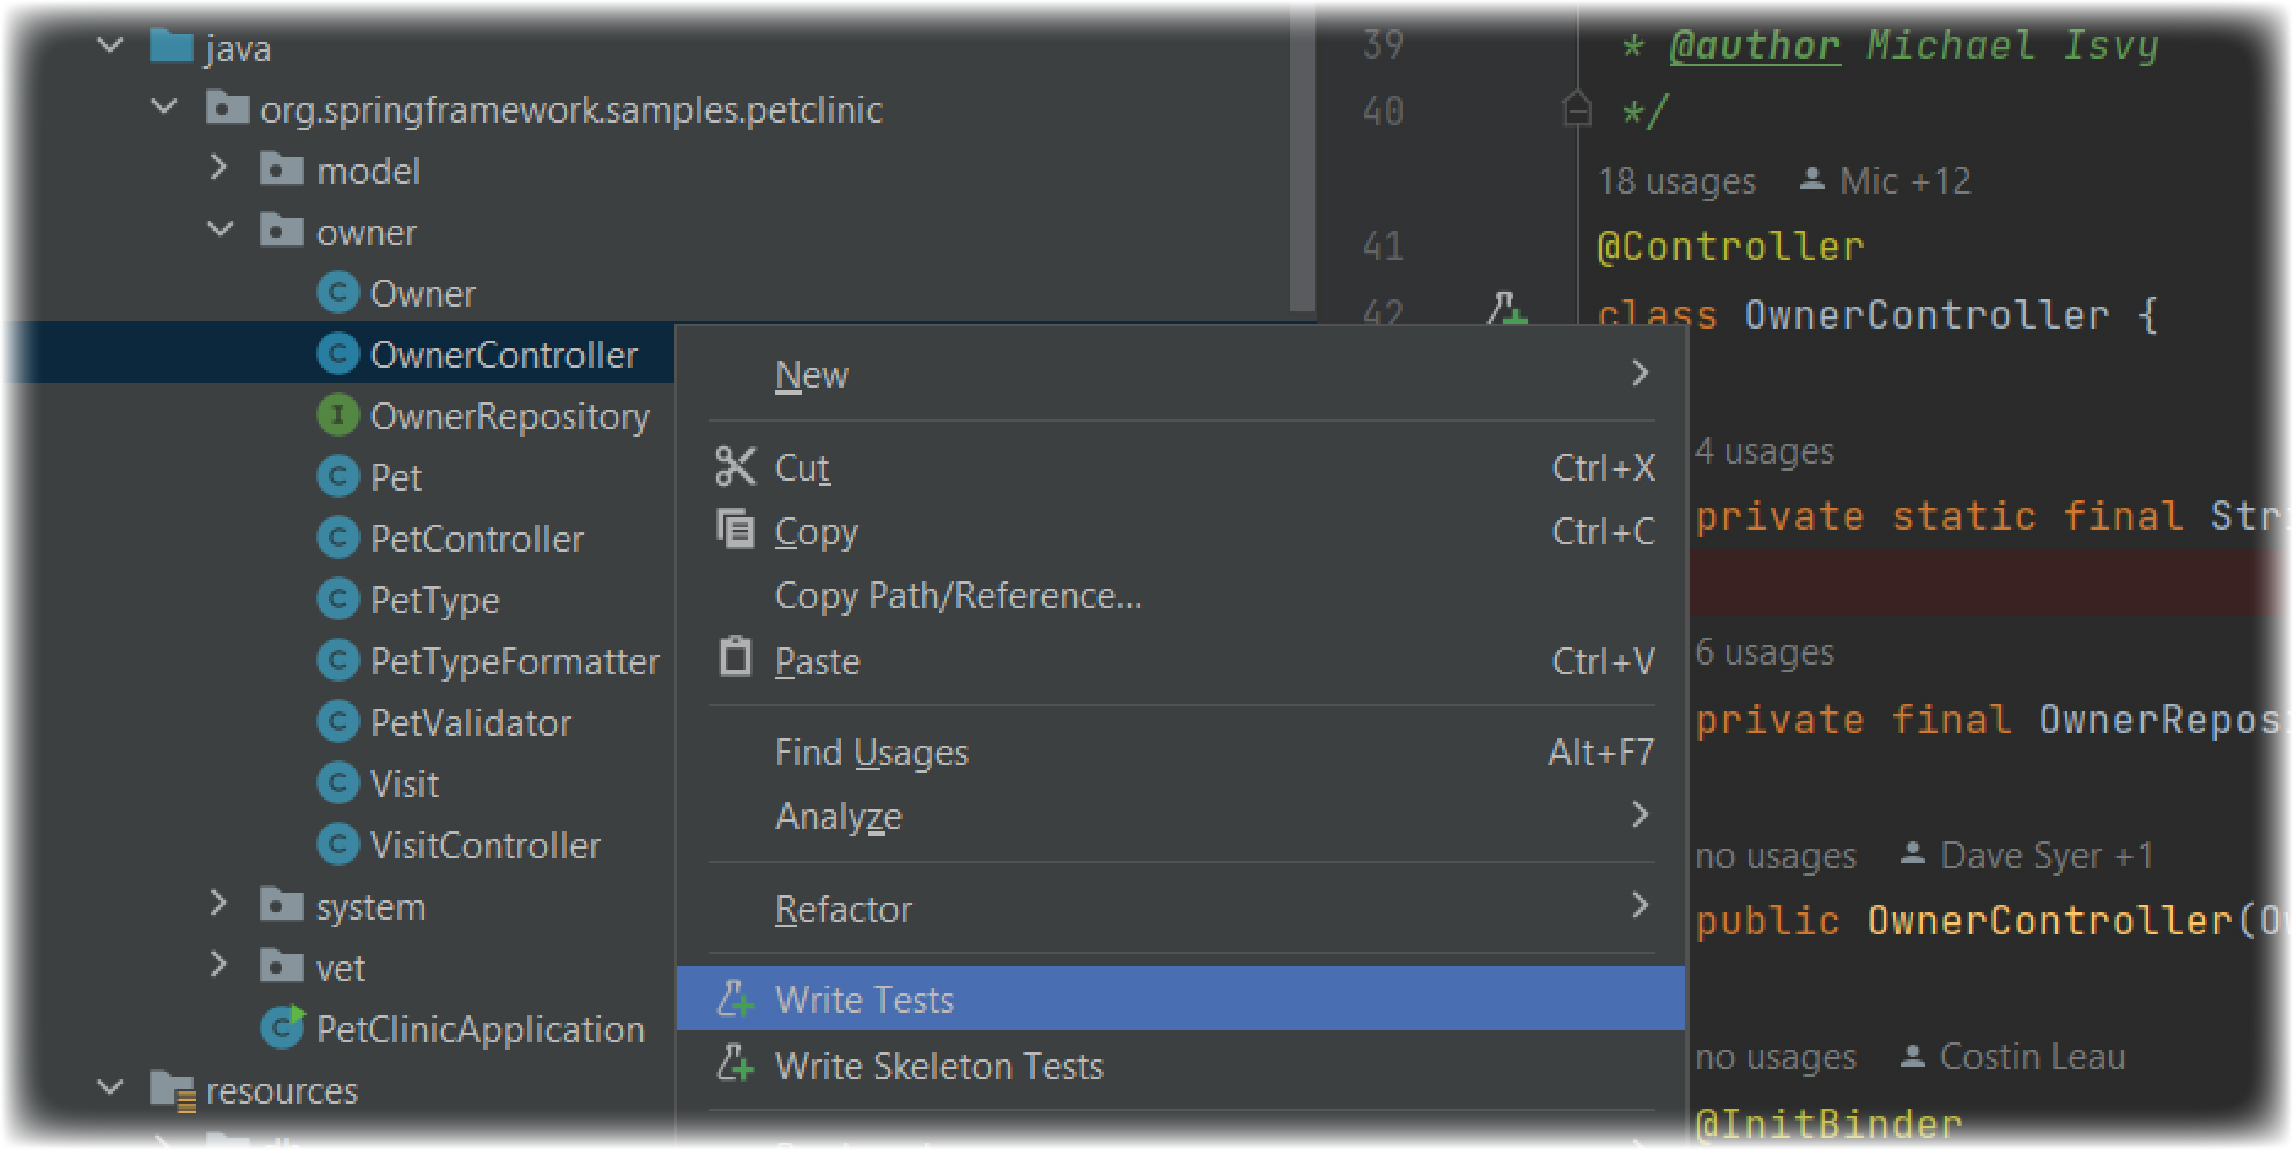The image size is (2293, 1150).
Task: Choose Find Usages from context menu
Action: 871,752
